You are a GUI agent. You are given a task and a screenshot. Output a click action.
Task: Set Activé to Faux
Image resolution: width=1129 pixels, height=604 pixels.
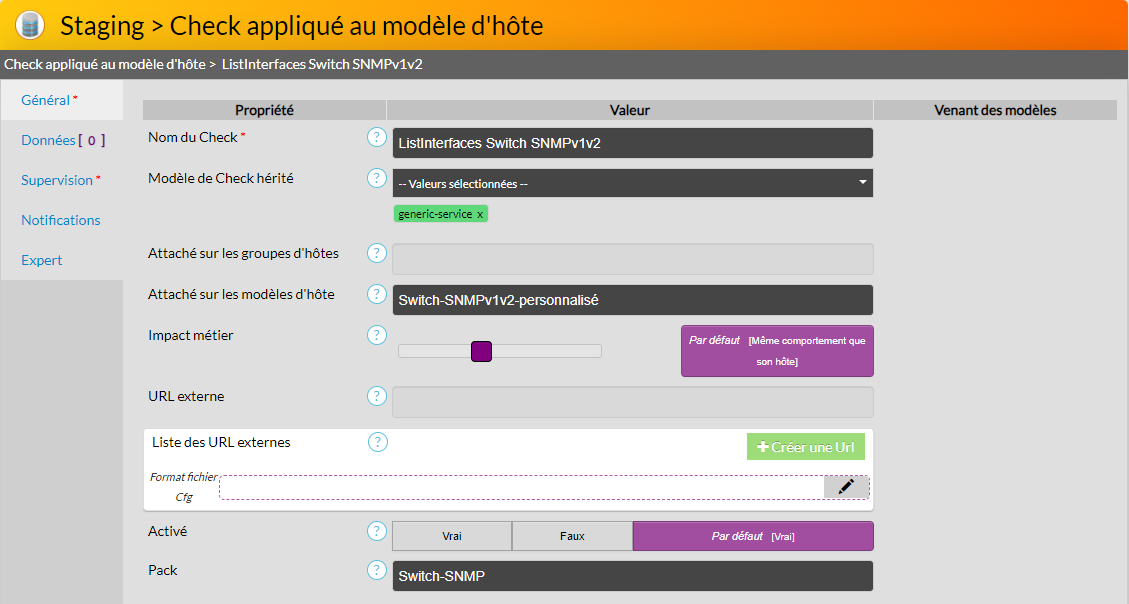pos(572,536)
